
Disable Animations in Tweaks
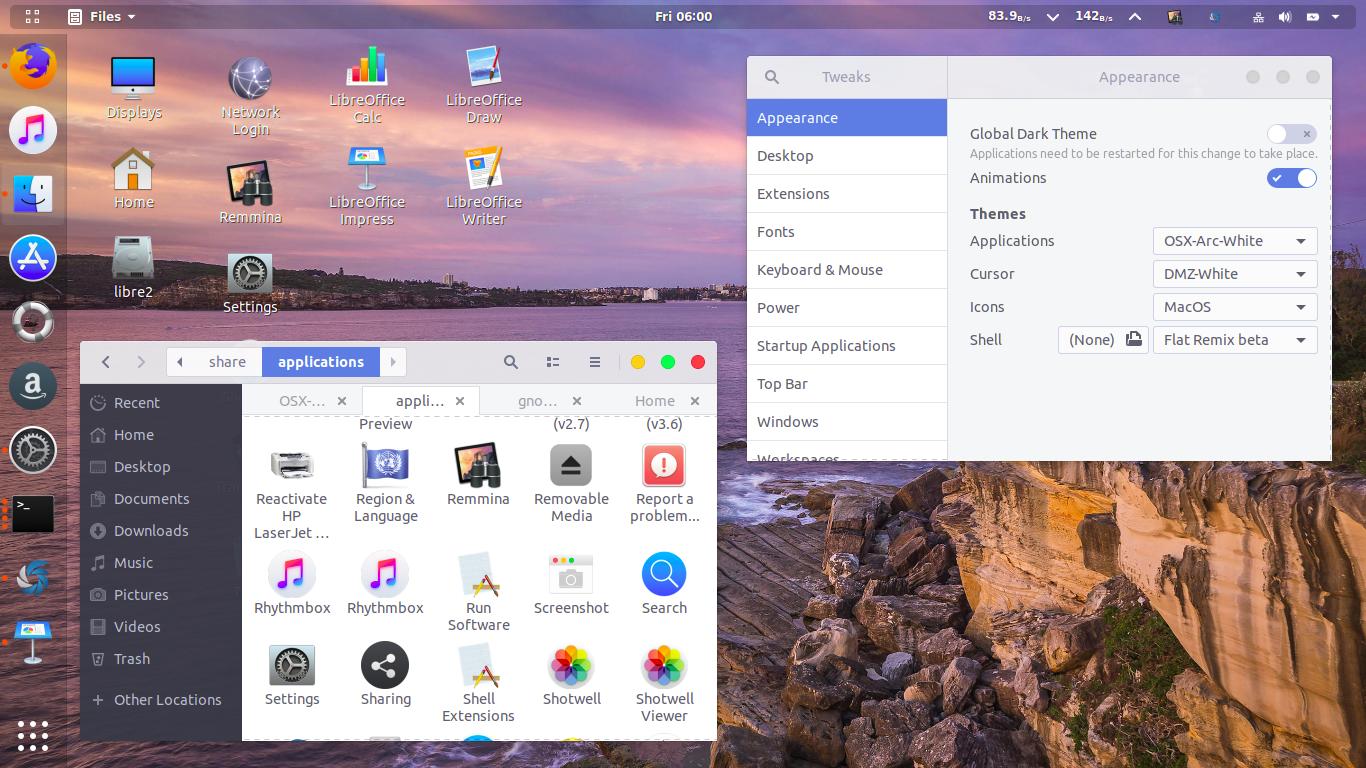(x=1292, y=178)
